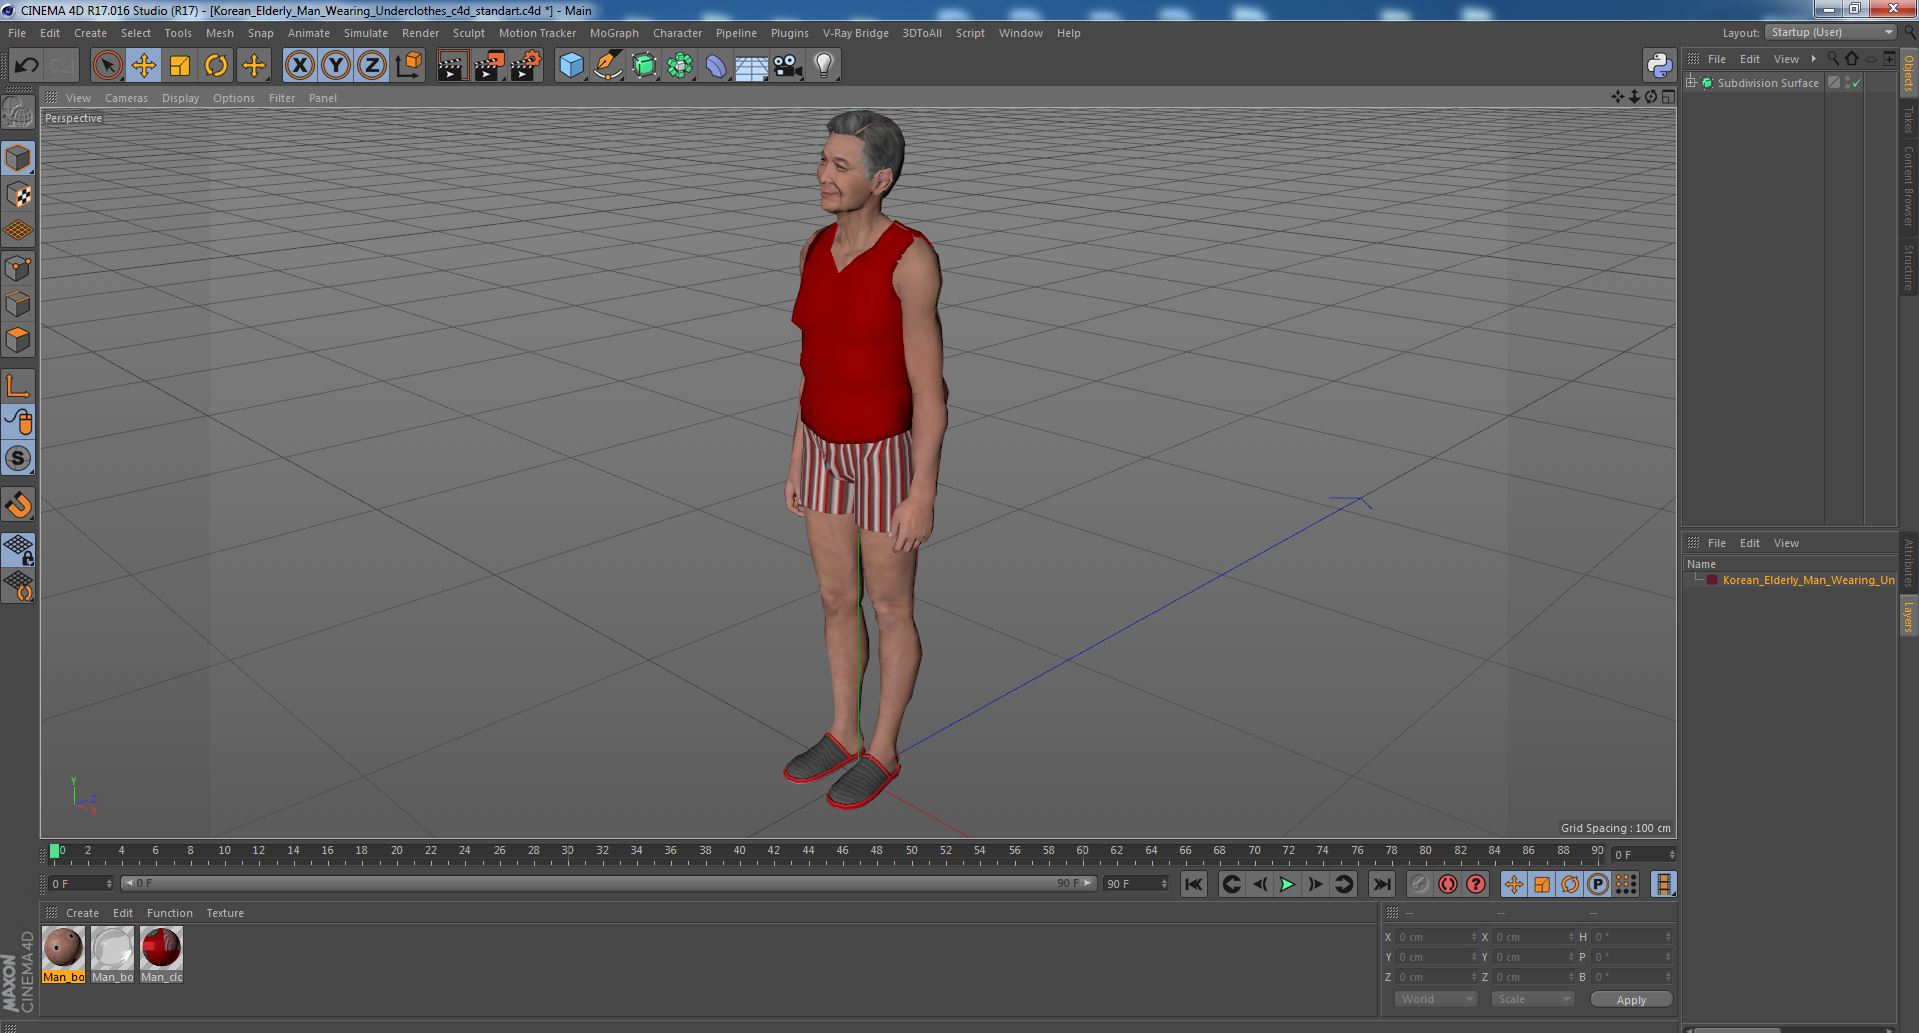The height and width of the screenshot is (1033, 1919).
Task: Click the end frame 90 F field
Action: click(x=1135, y=884)
